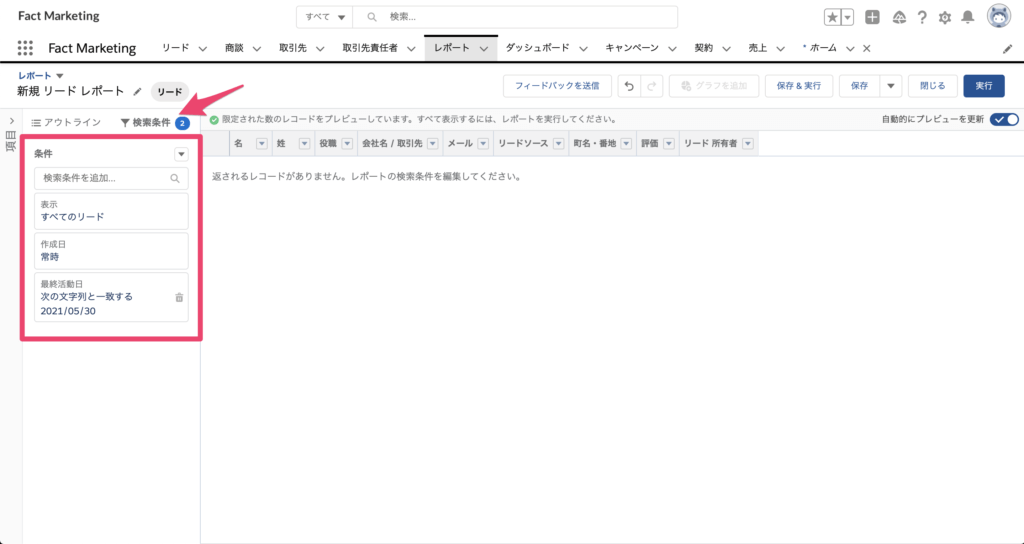This screenshot has height=544, width=1024.
Task: Go to the リード tab
Action: 176,48
